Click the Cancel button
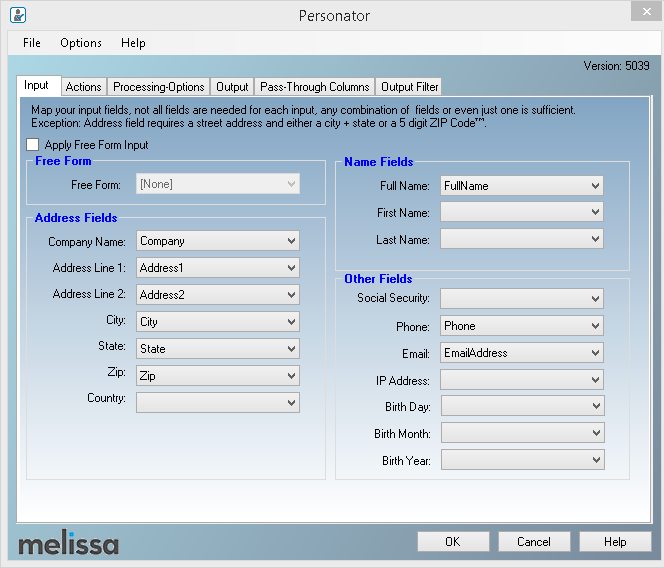The width and height of the screenshot is (664, 568). pyautogui.click(x=534, y=542)
